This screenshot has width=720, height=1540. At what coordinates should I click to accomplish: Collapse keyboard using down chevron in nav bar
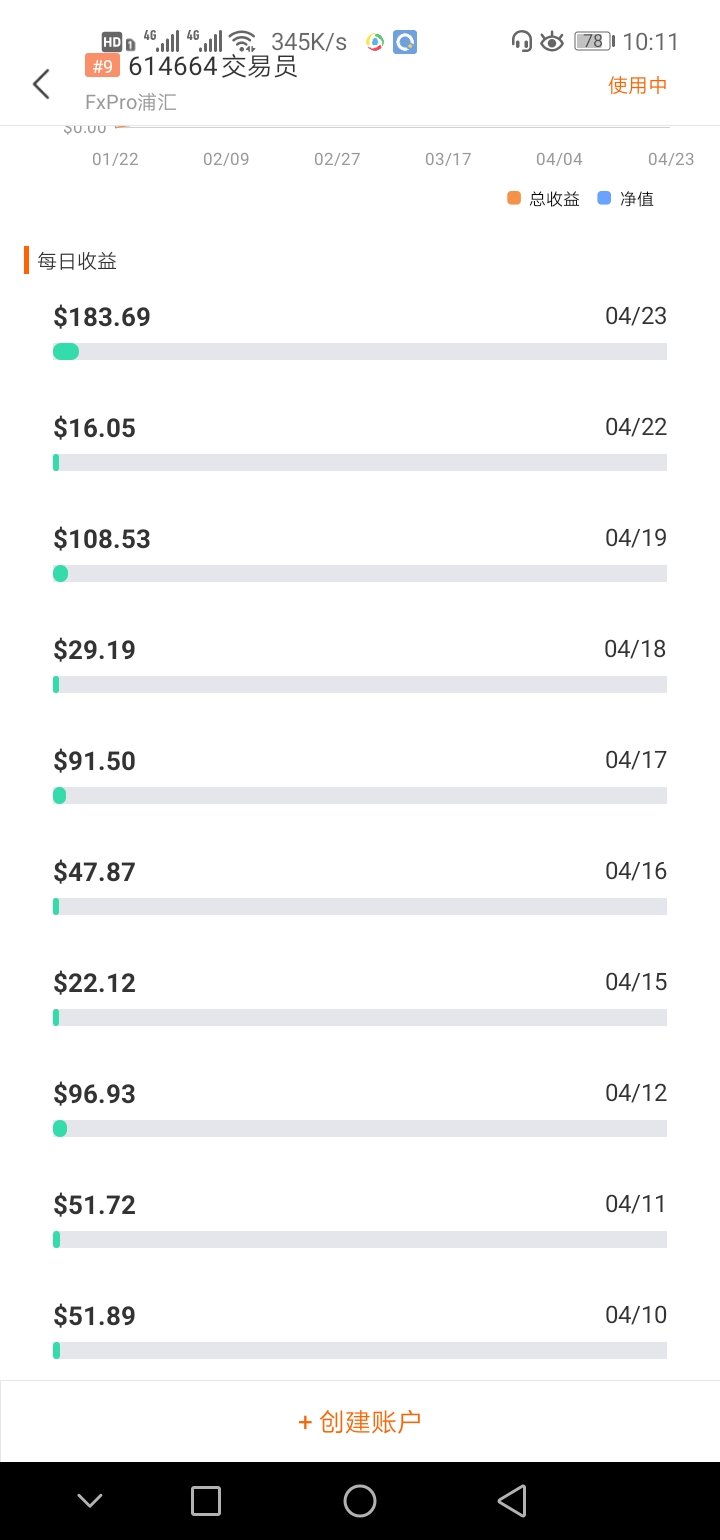90,1500
